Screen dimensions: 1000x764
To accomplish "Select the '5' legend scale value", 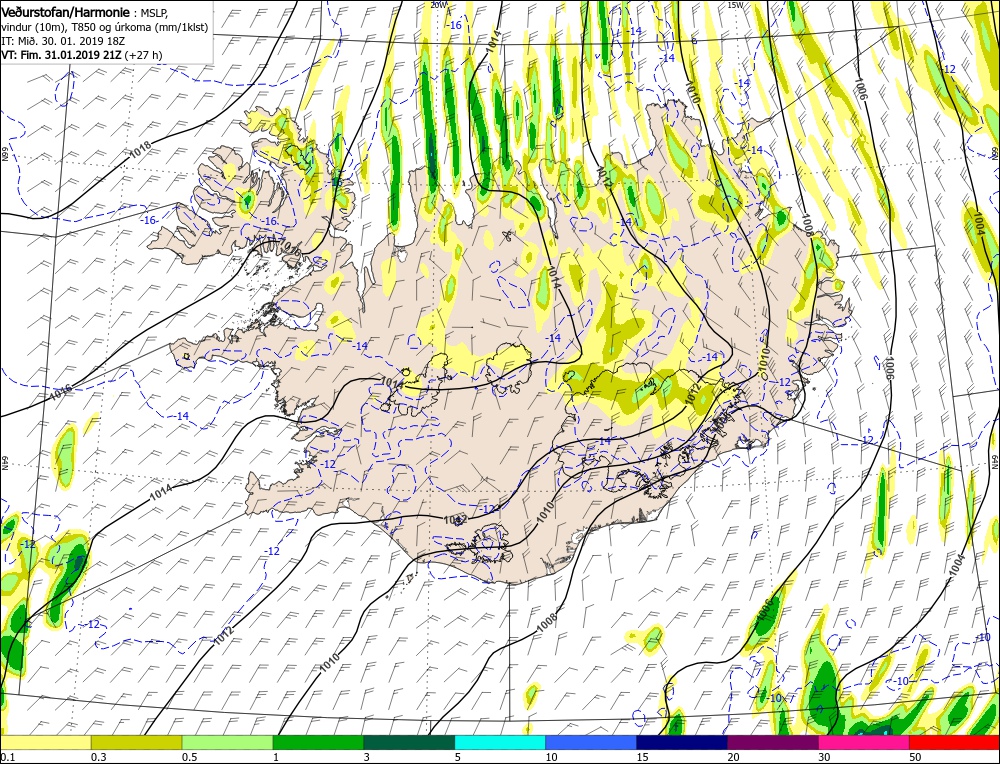I will 458,757.
